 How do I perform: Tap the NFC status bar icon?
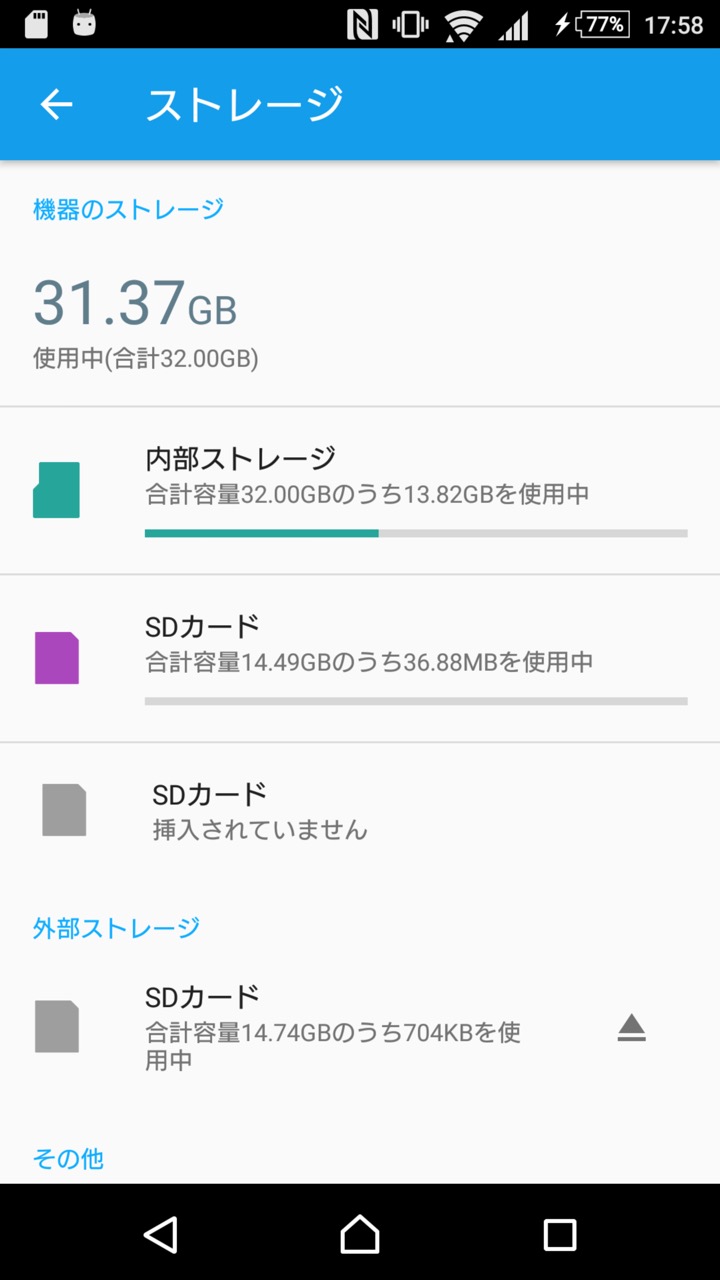[x=362, y=24]
